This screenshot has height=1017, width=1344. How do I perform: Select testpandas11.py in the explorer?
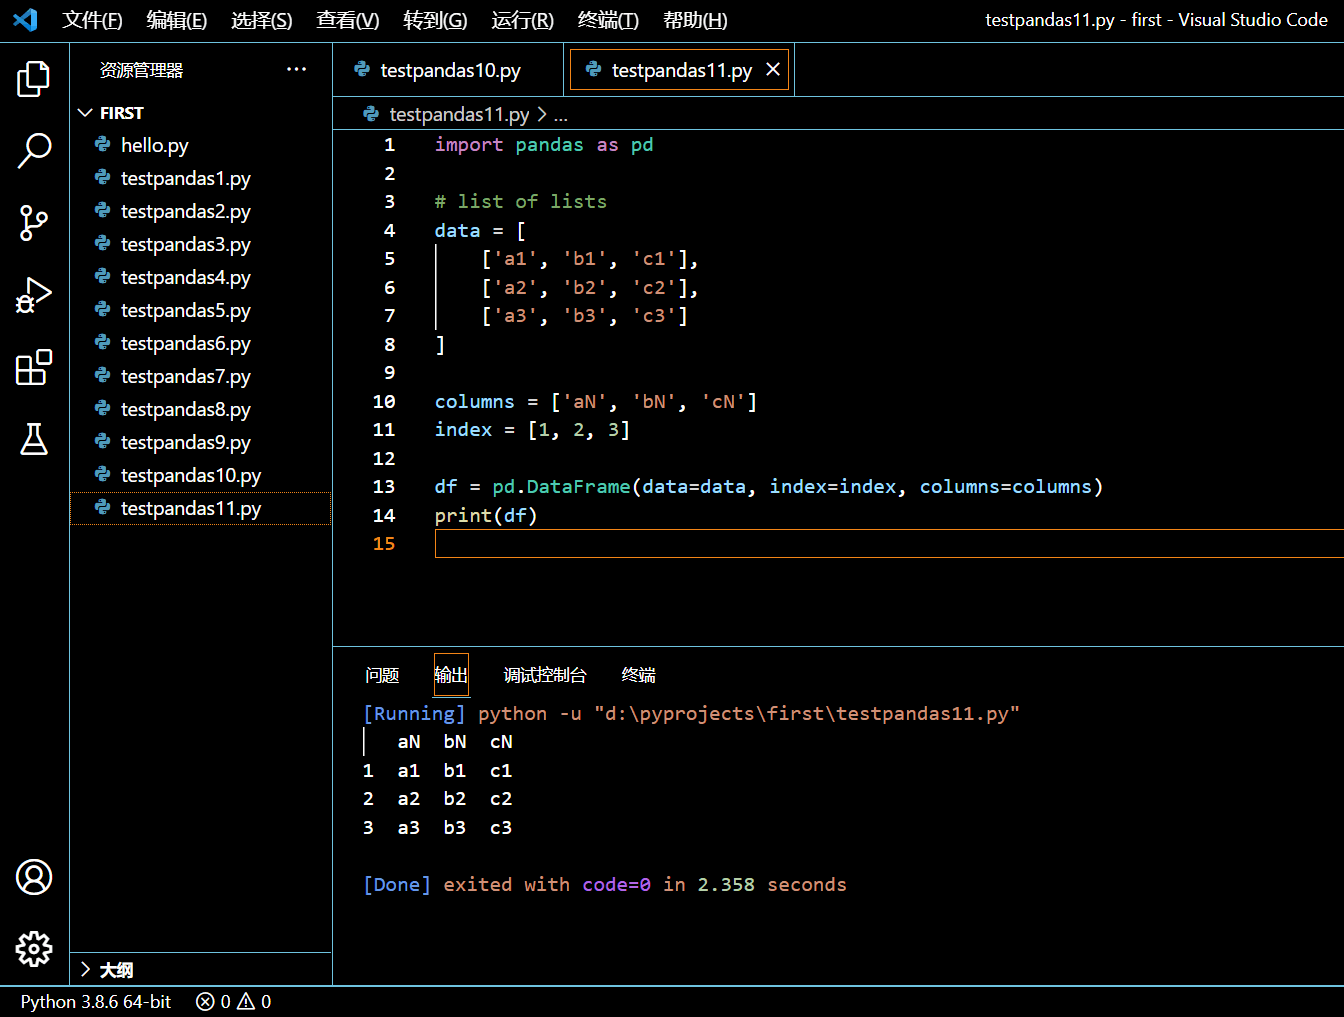[200, 508]
